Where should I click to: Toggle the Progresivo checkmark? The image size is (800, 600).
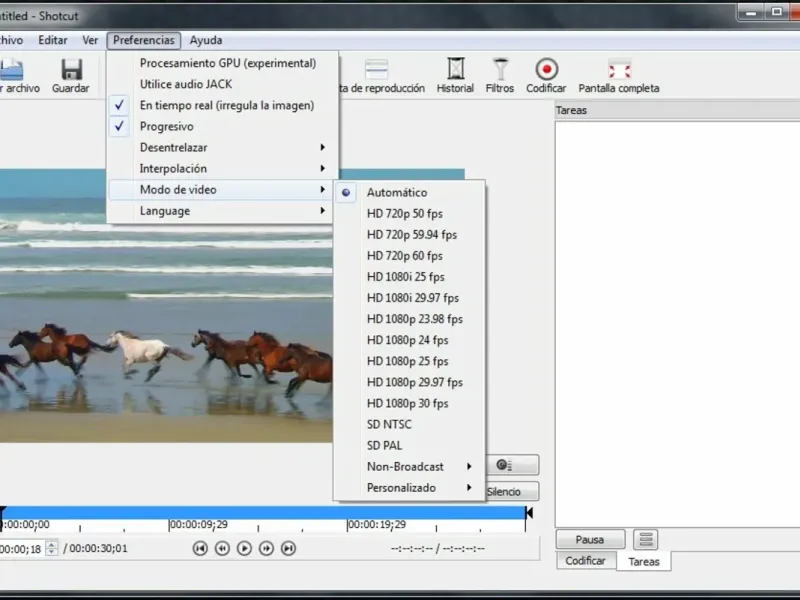[166, 127]
